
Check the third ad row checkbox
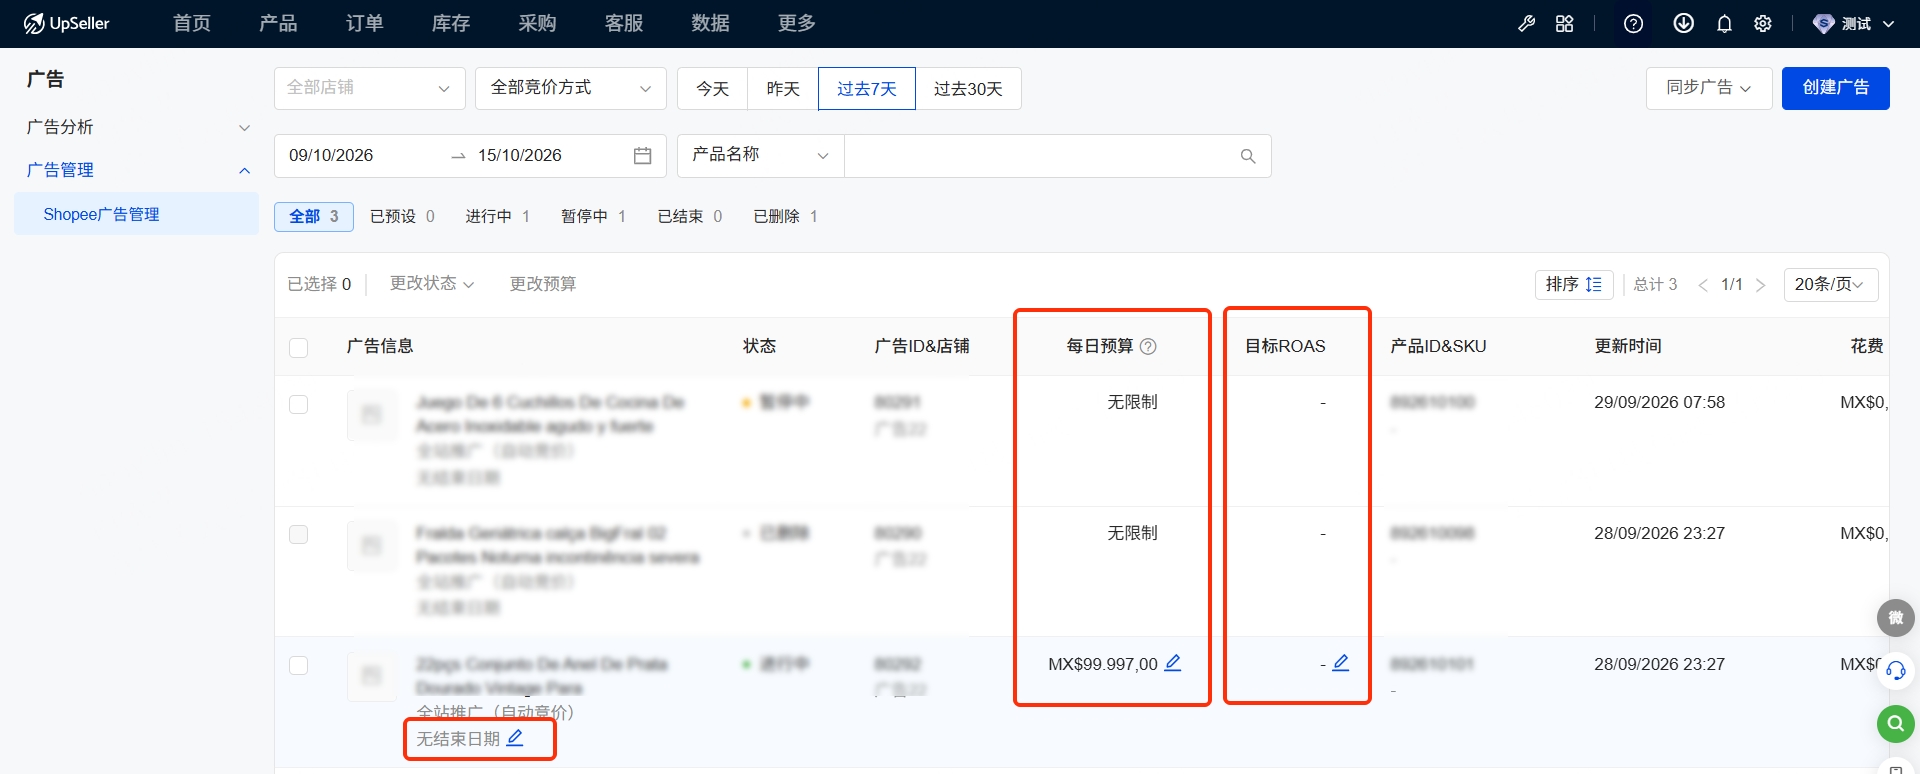click(x=298, y=665)
